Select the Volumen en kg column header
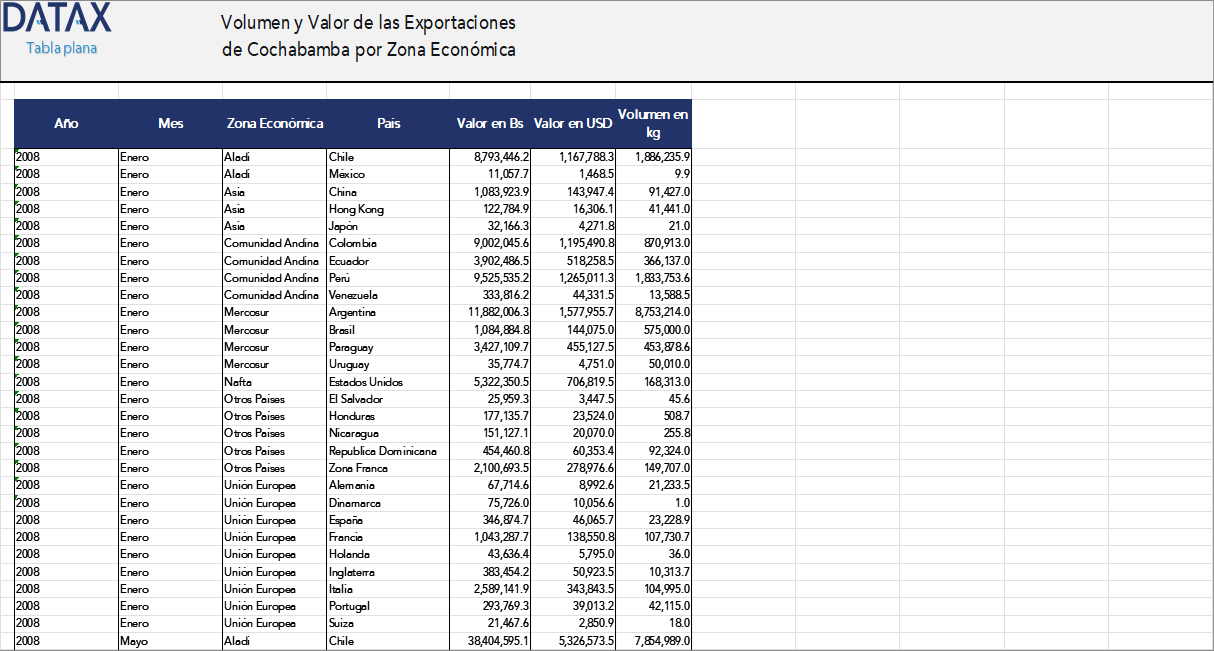This screenshot has width=1214, height=651. (x=652, y=121)
